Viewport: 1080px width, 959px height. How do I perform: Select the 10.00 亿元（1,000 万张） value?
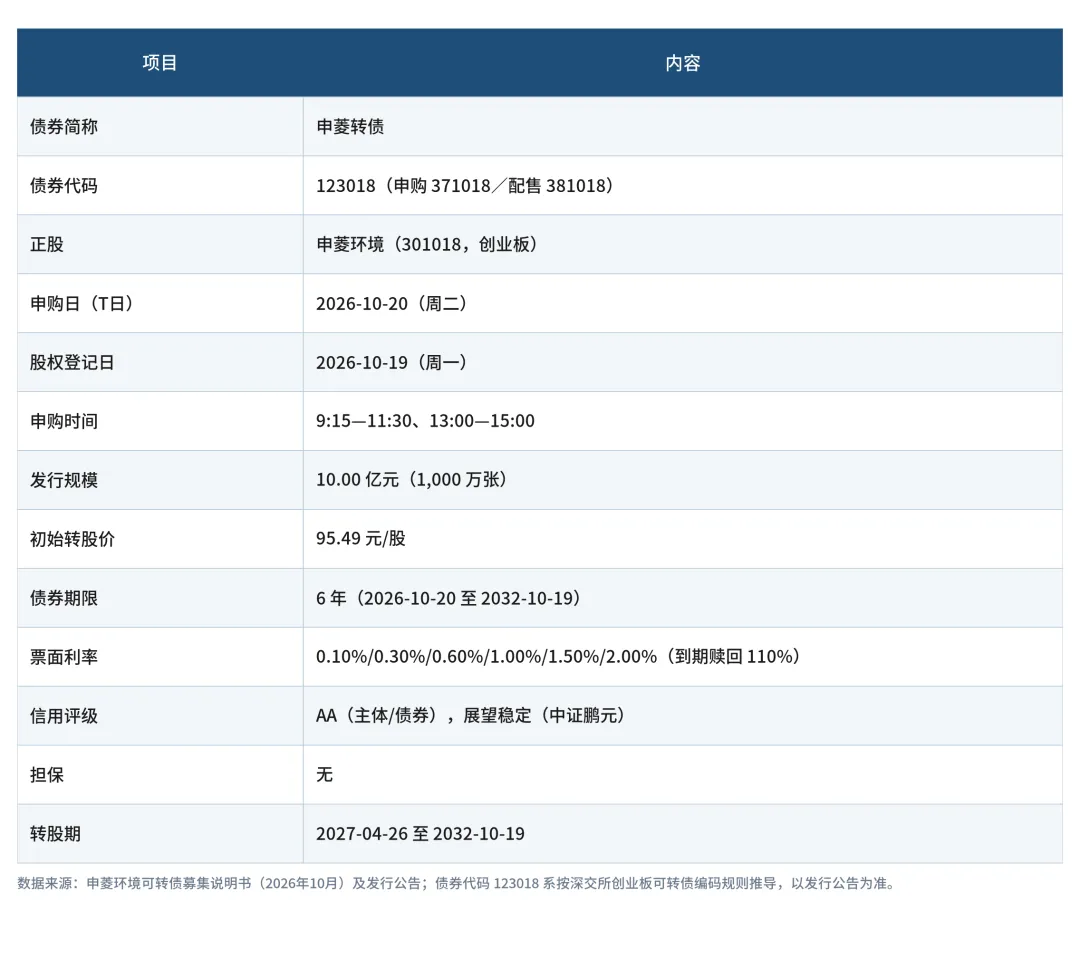(412, 480)
